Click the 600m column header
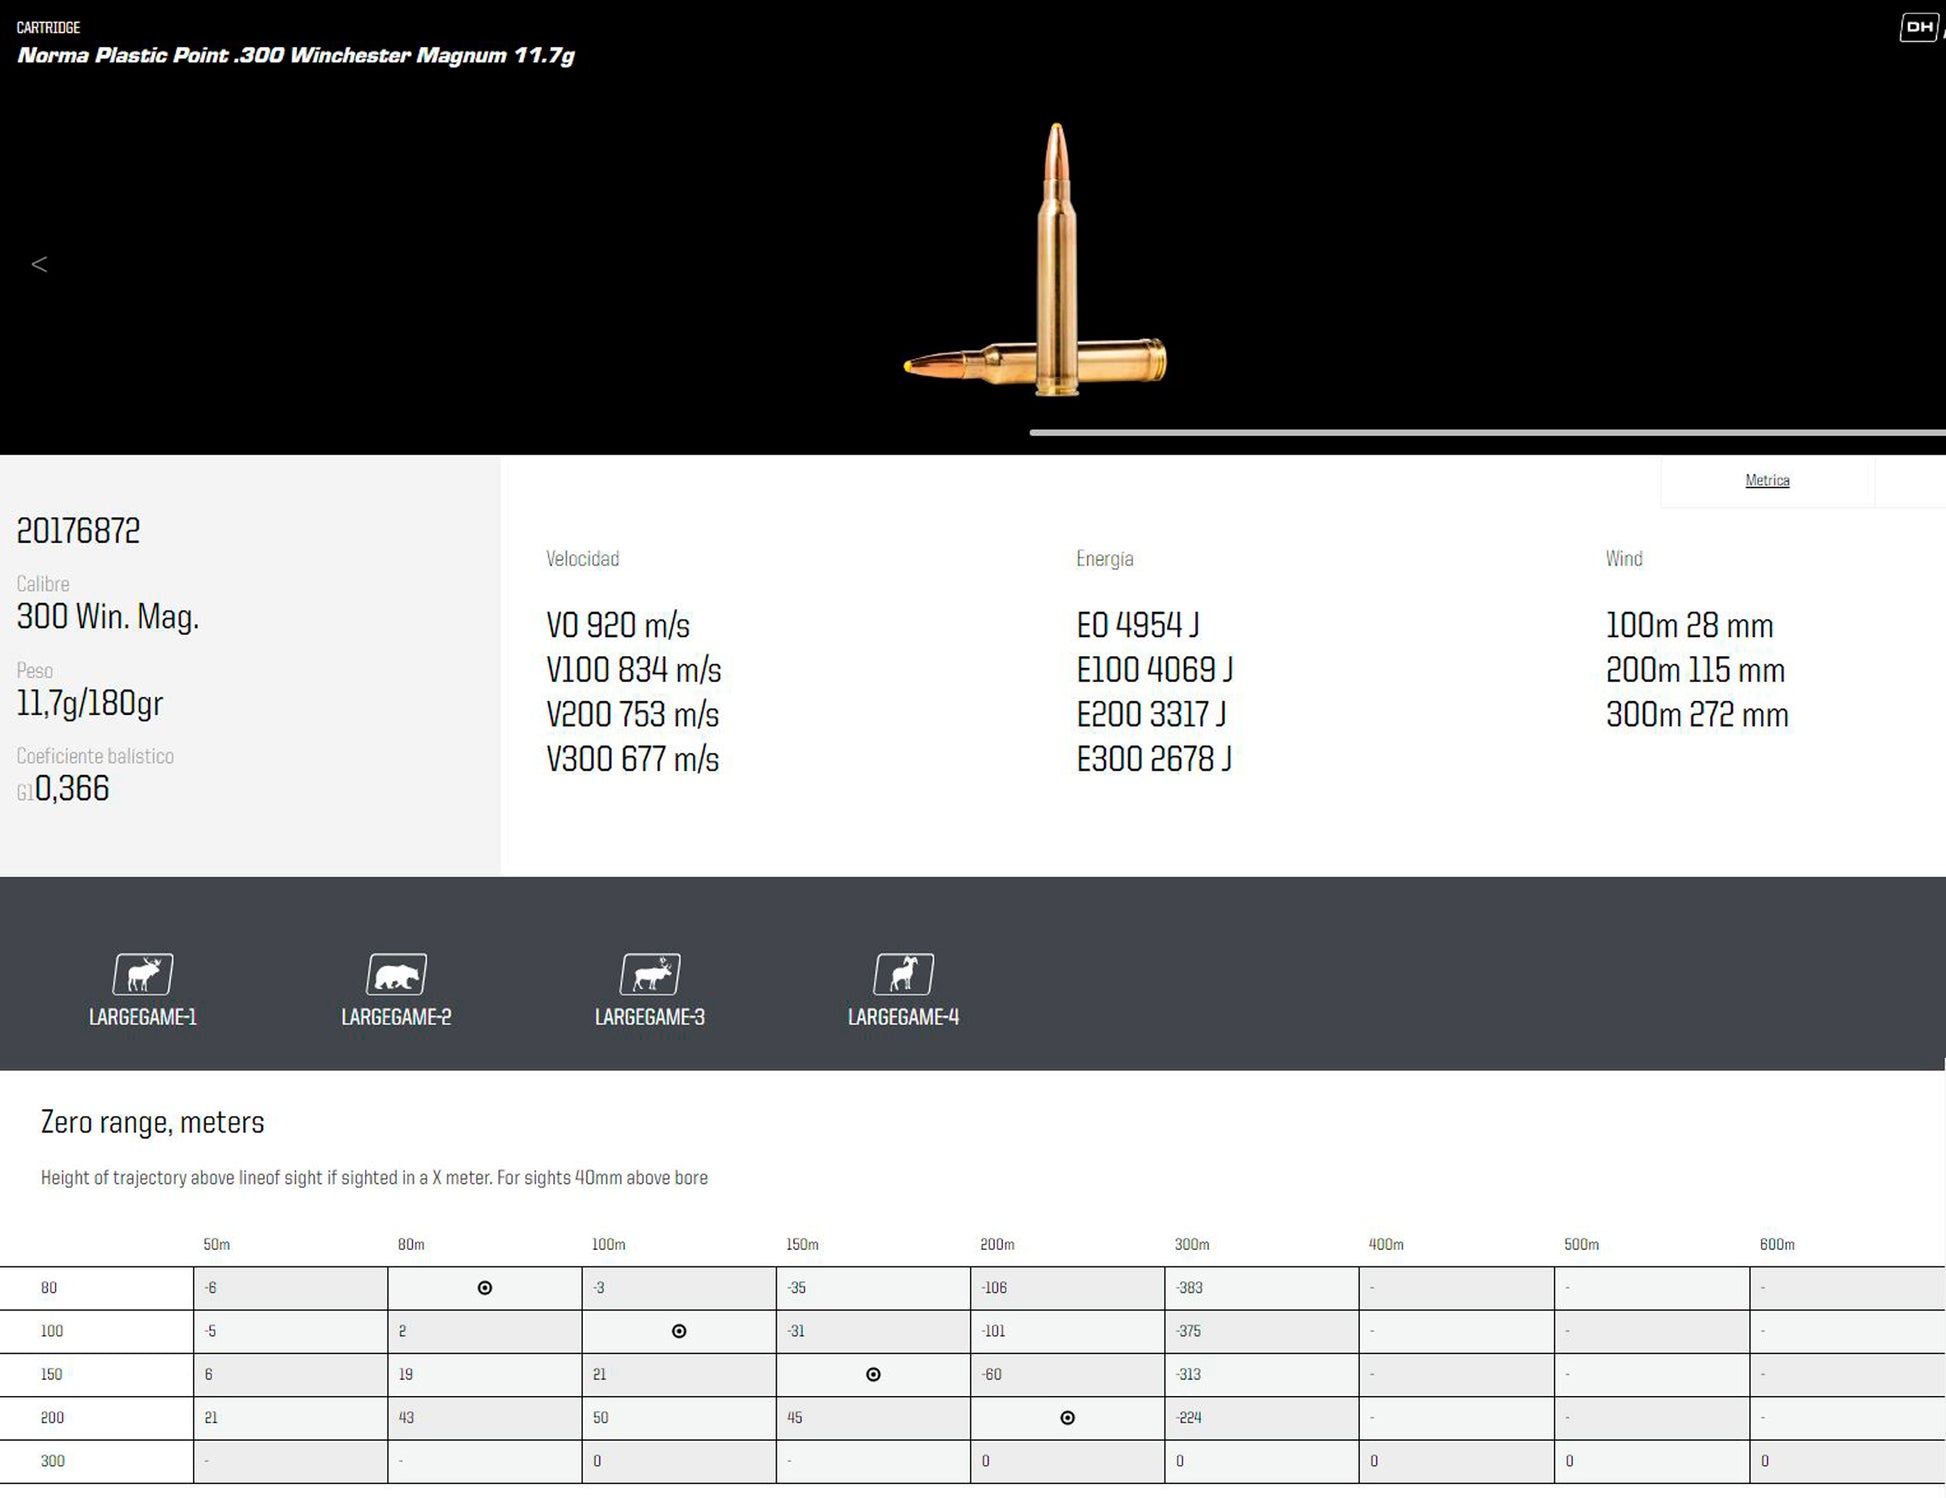1946x1498 pixels. tap(1777, 1245)
